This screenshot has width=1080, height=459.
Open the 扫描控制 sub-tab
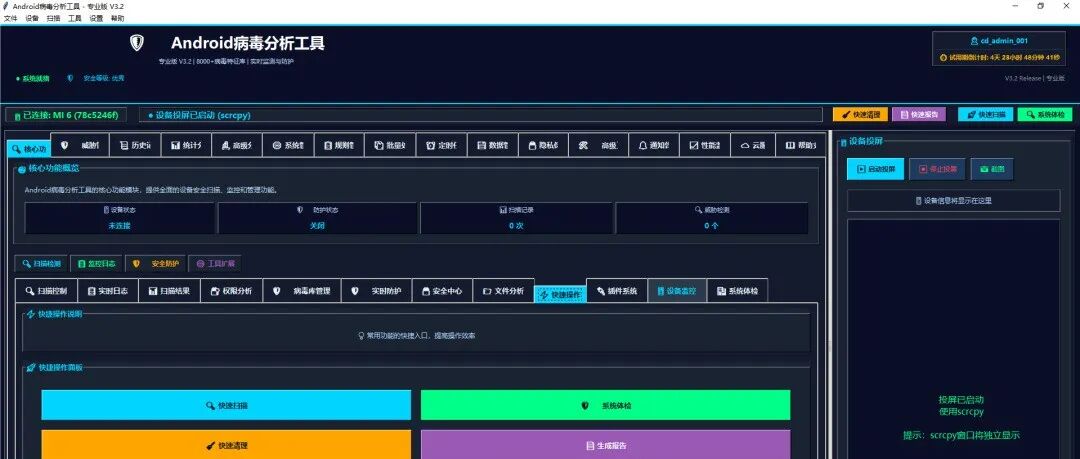coord(46,291)
